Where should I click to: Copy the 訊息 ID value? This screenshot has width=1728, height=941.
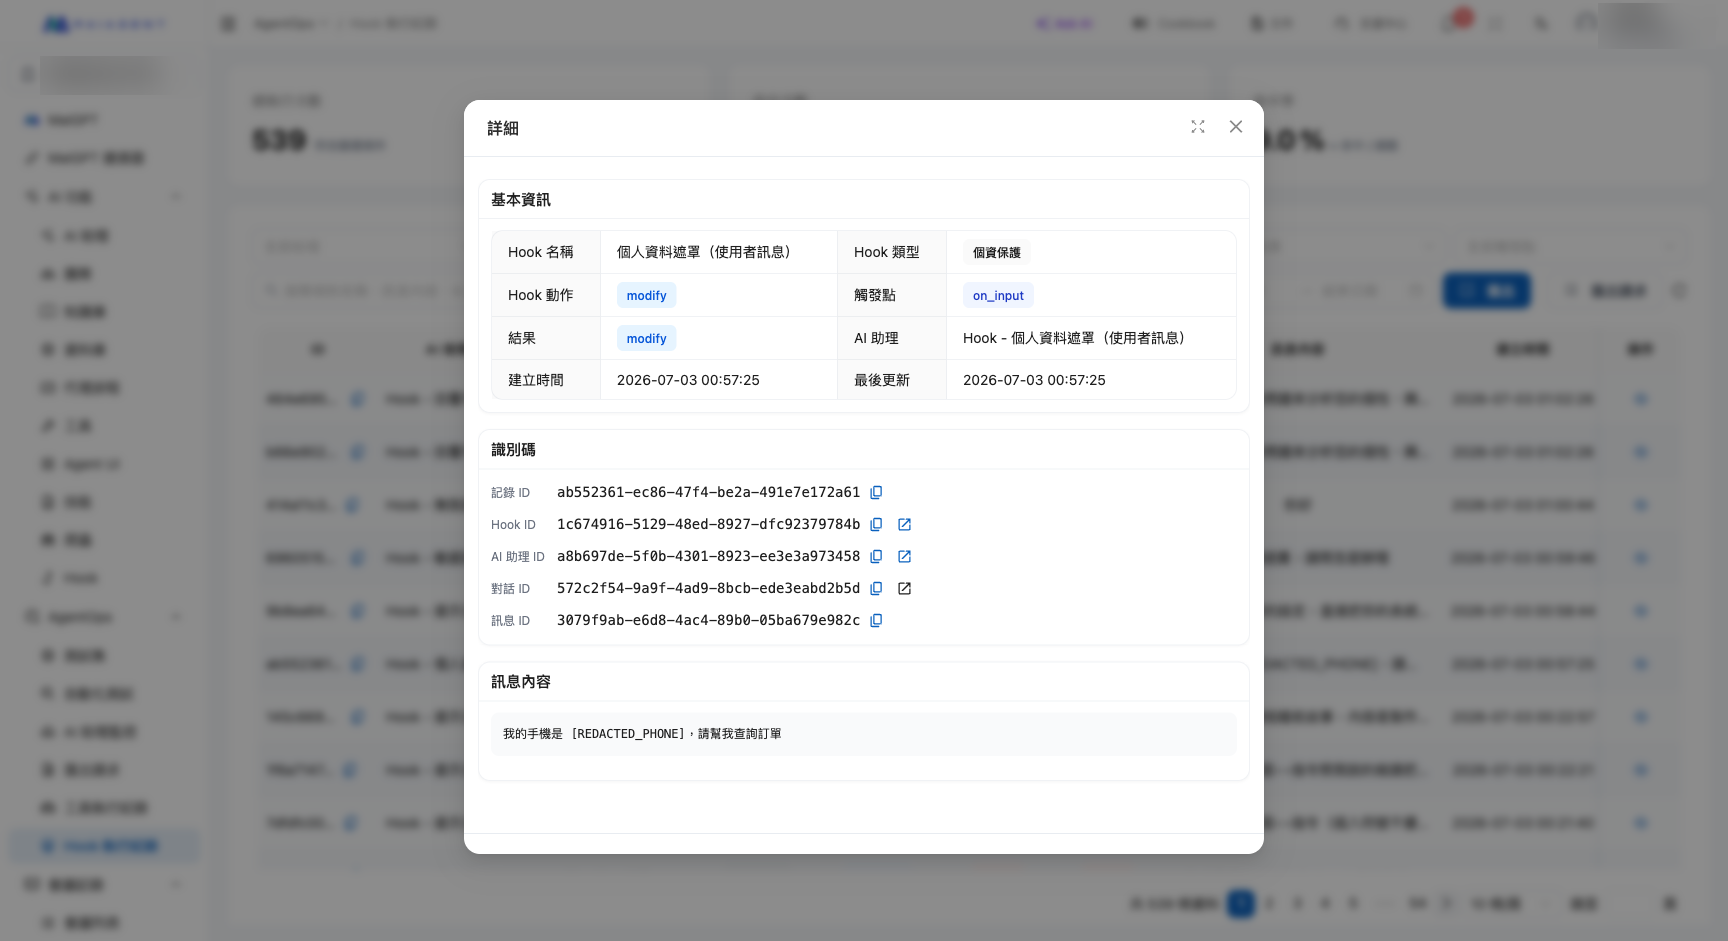[x=876, y=620]
